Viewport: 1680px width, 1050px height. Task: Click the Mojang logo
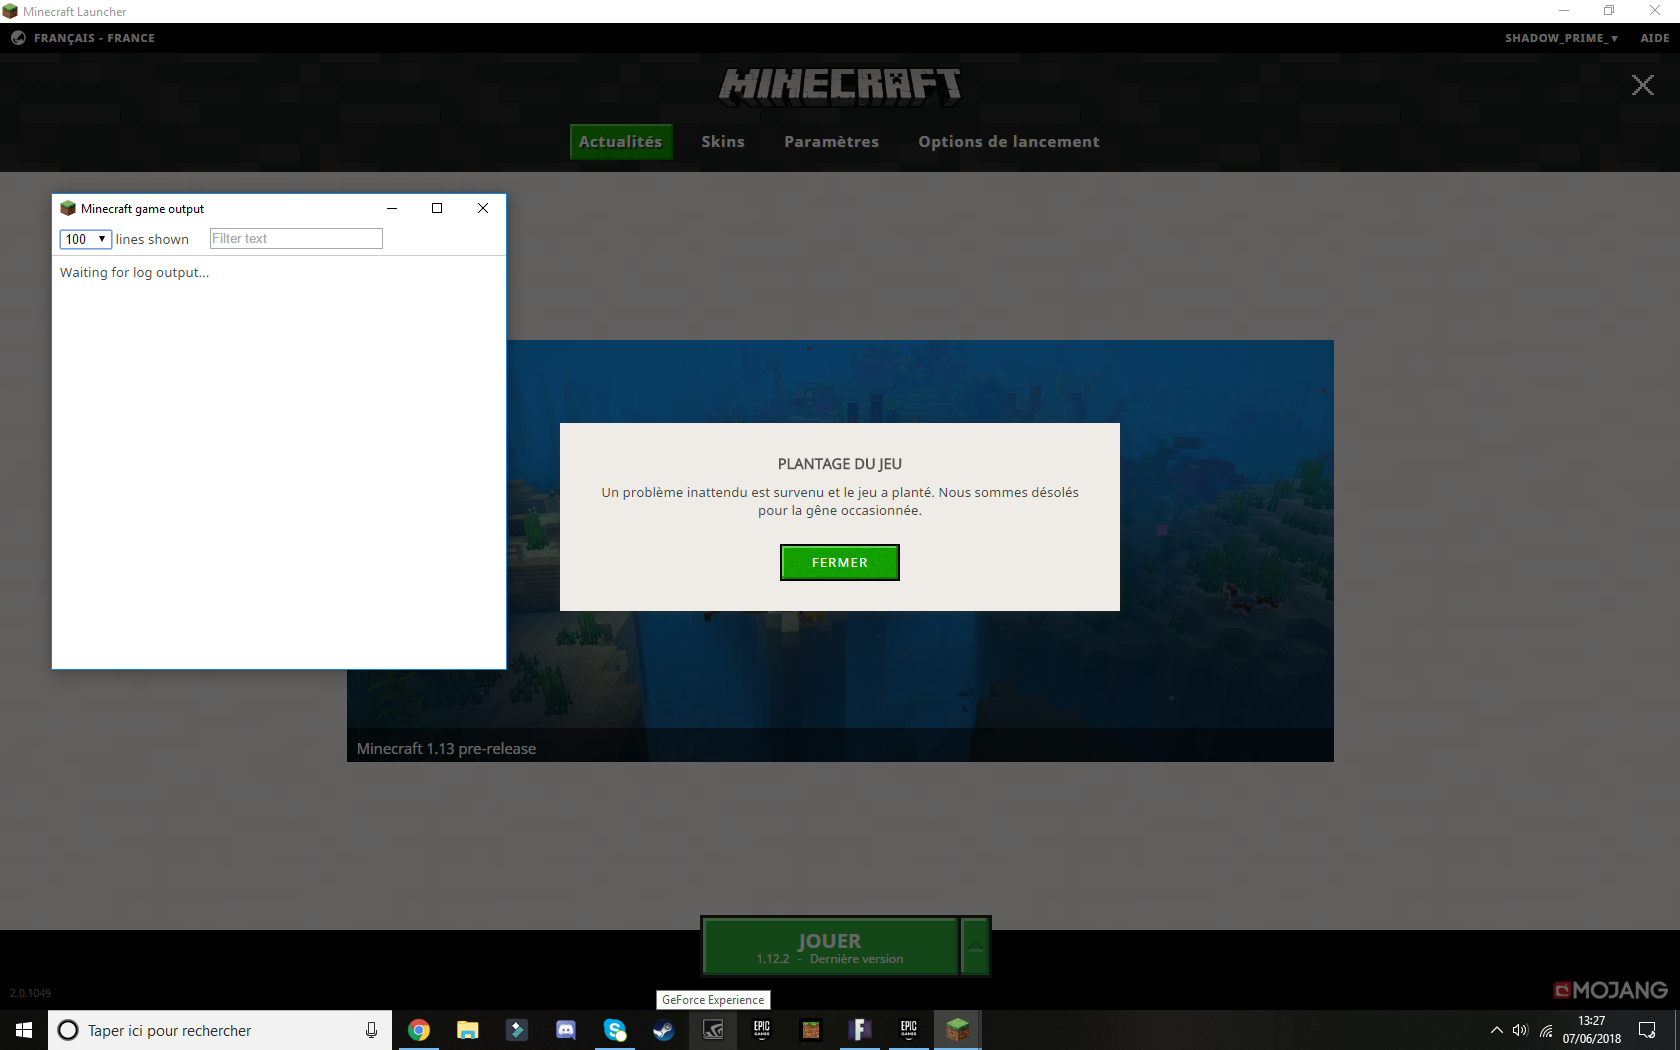coord(1610,990)
